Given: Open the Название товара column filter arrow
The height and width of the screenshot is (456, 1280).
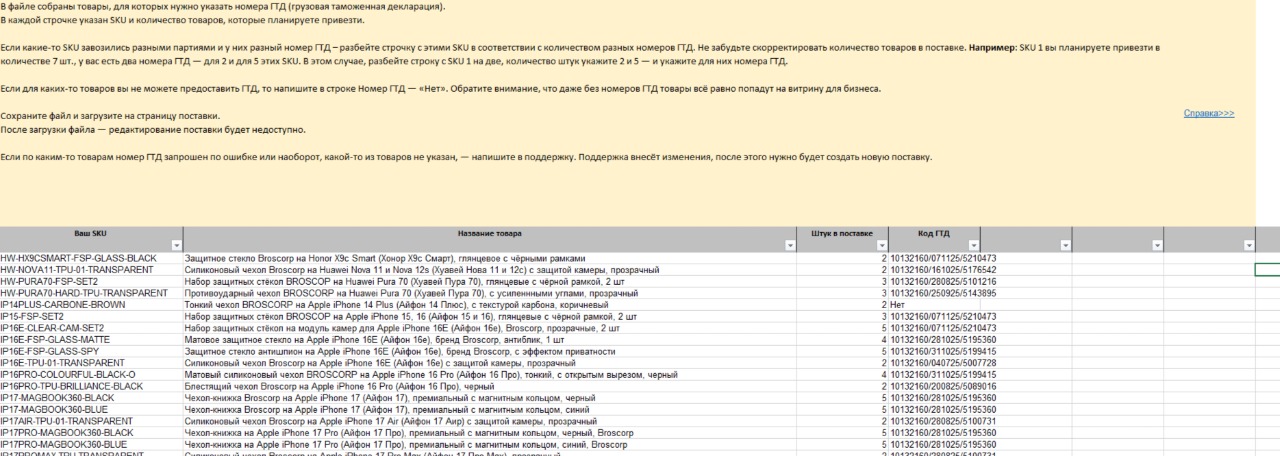Looking at the screenshot, I should coord(789,244).
